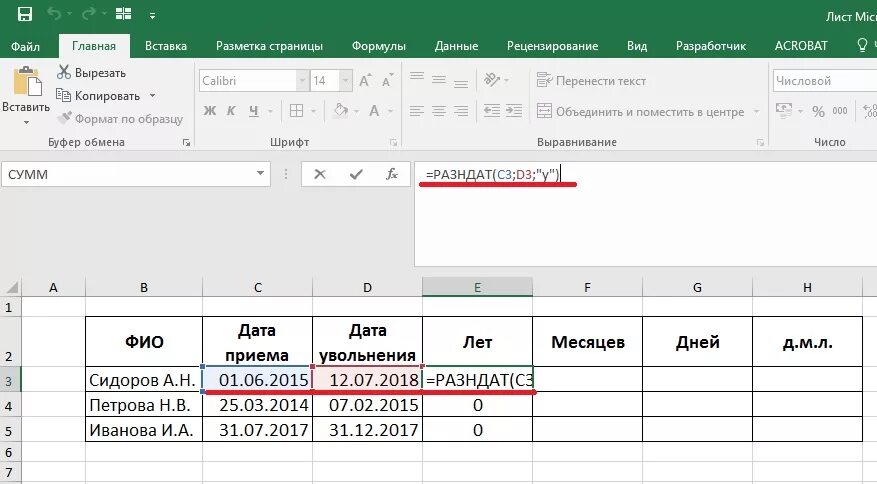Click the Undo arrow icon
Viewport: 877px width, 484px height.
[54, 13]
